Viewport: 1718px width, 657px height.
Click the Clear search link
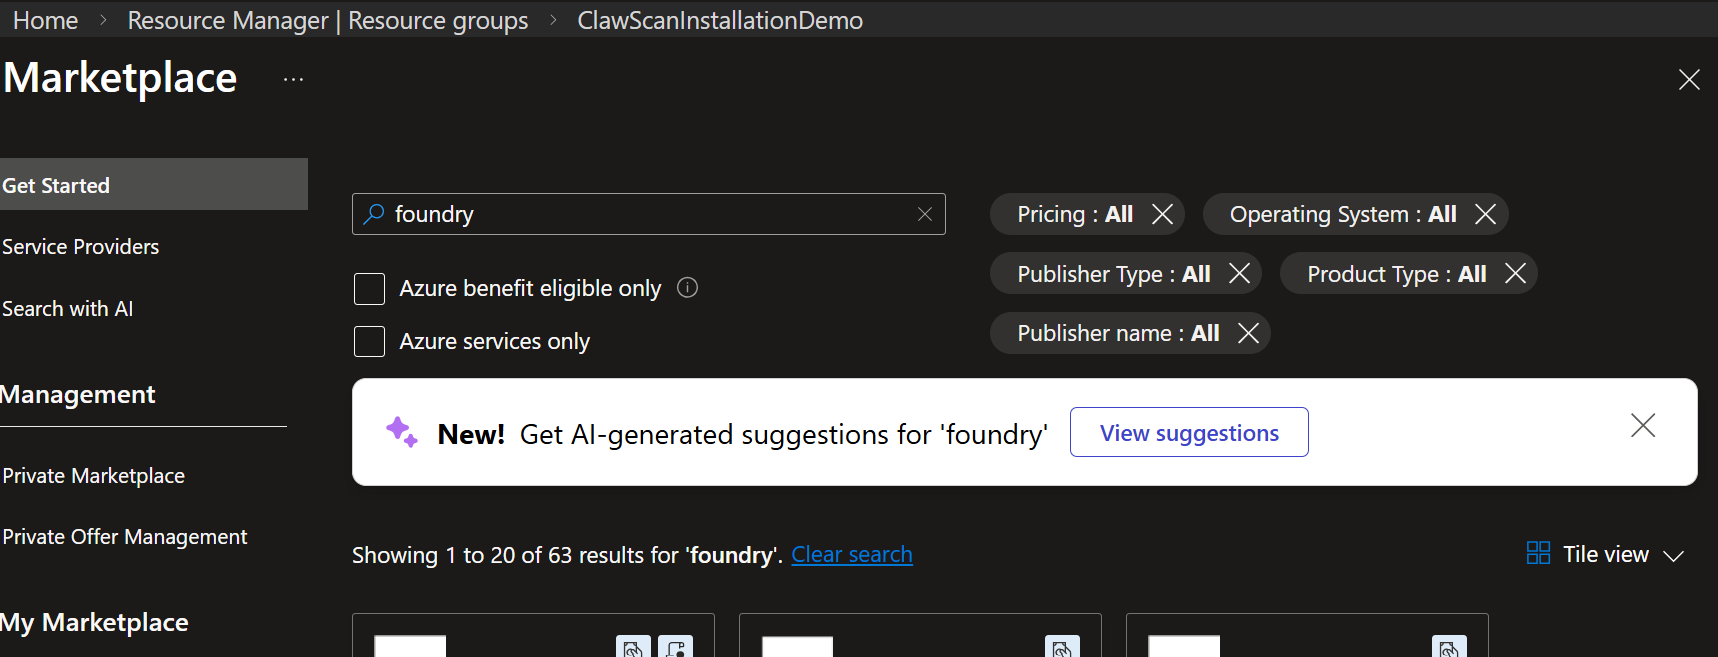(852, 554)
